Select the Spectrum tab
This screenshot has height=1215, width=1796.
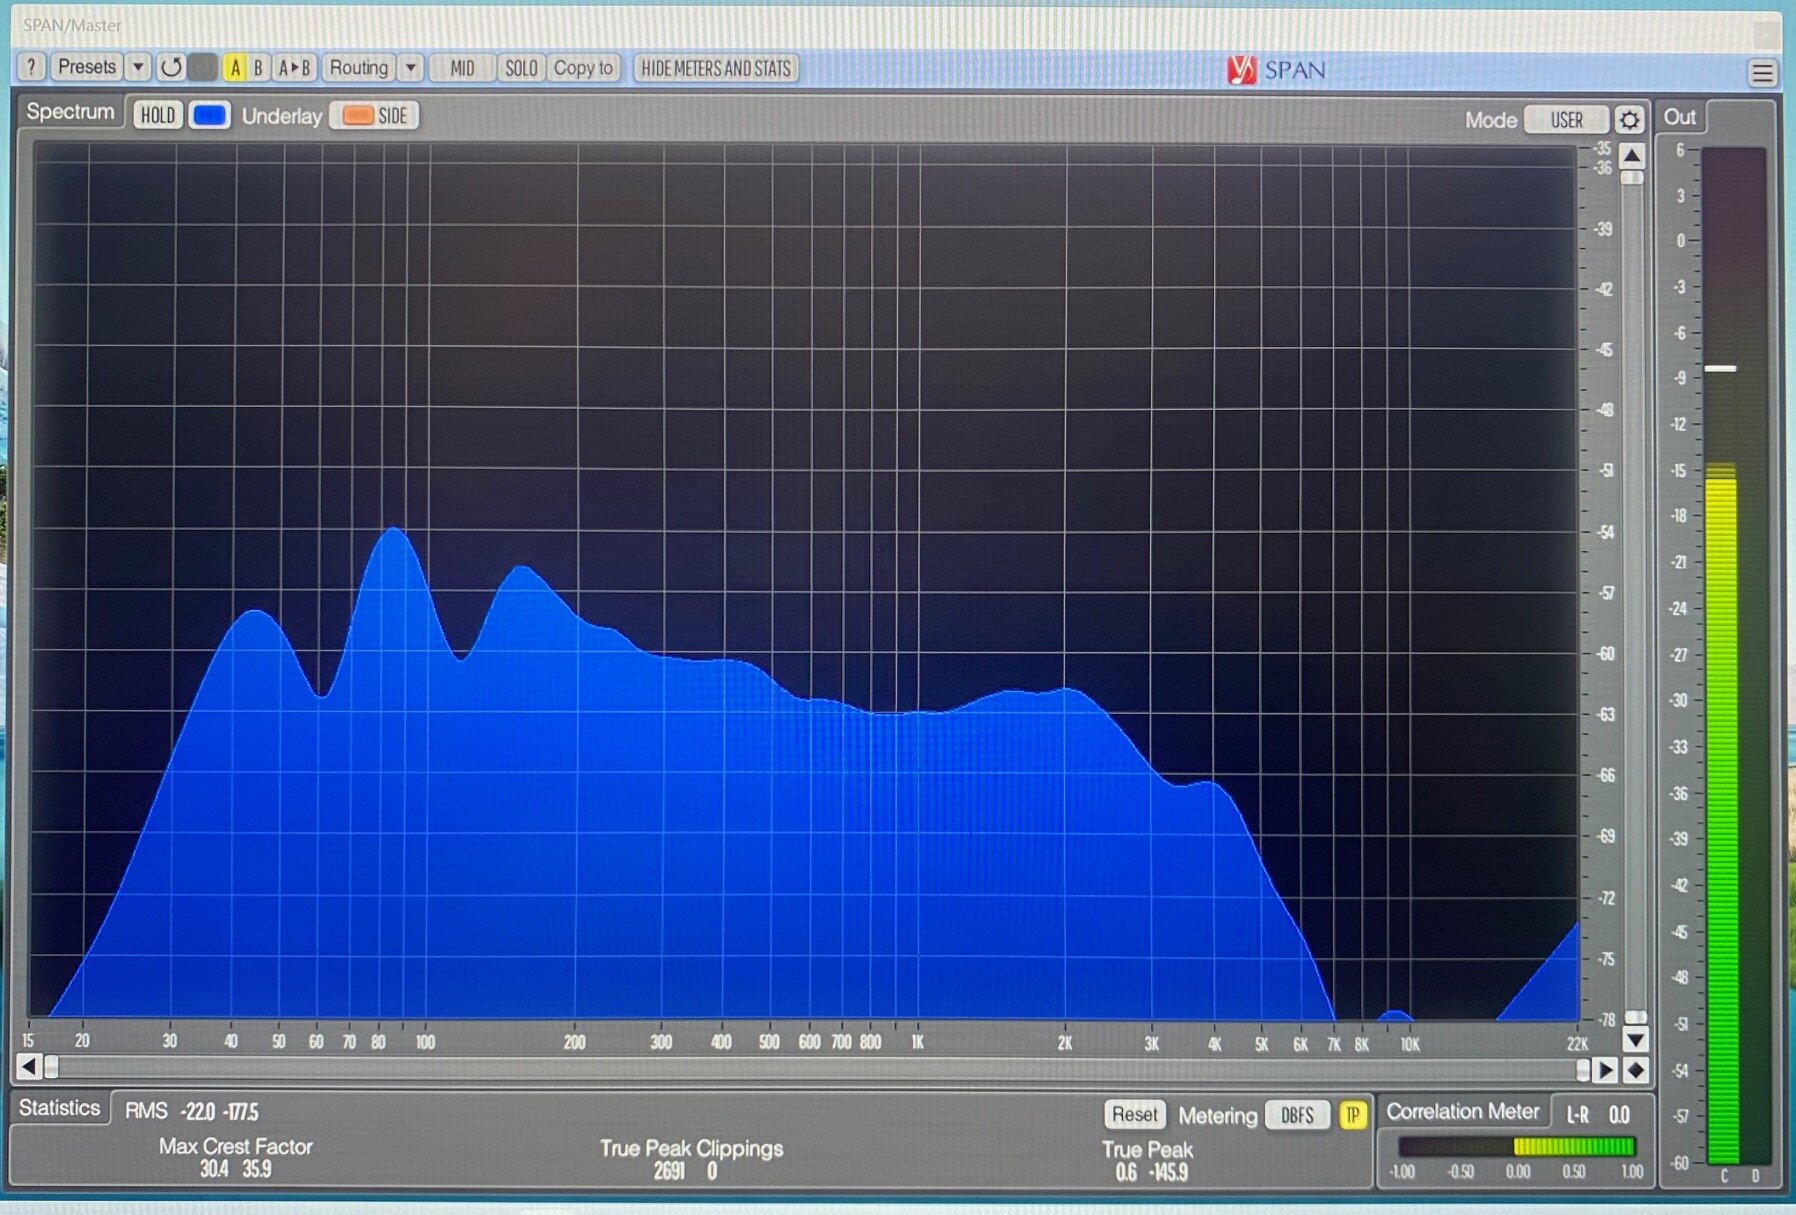point(70,112)
